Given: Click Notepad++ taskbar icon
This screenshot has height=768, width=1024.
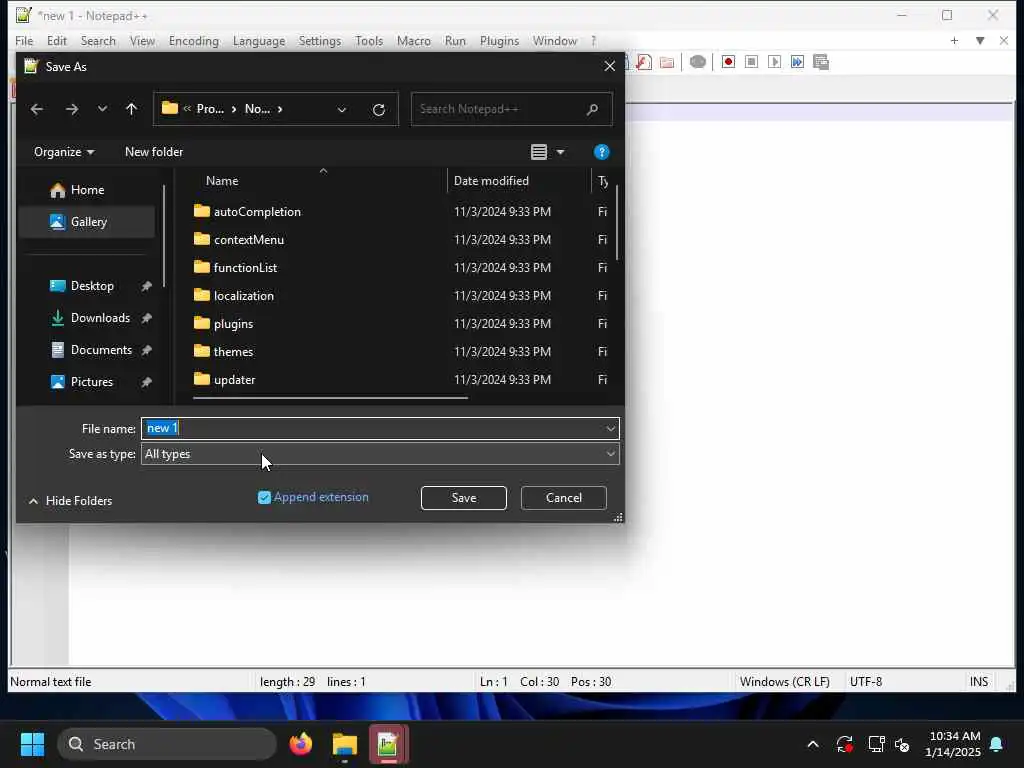Looking at the screenshot, I should coord(389,744).
